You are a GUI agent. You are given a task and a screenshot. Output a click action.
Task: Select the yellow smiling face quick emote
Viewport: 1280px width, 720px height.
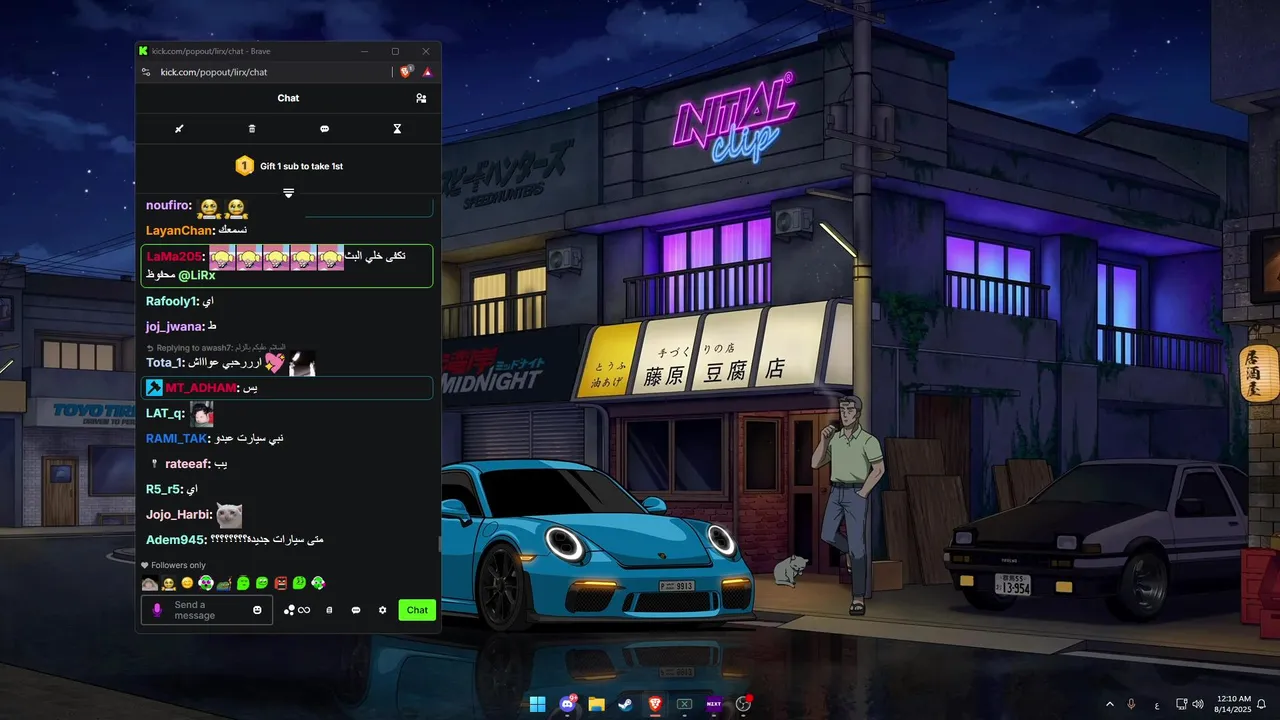coord(187,583)
